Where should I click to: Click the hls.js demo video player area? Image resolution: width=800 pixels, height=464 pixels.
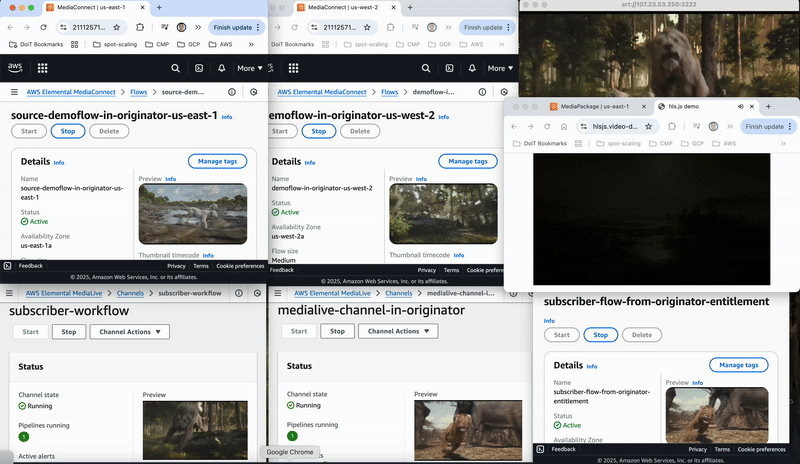coord(652,219)
